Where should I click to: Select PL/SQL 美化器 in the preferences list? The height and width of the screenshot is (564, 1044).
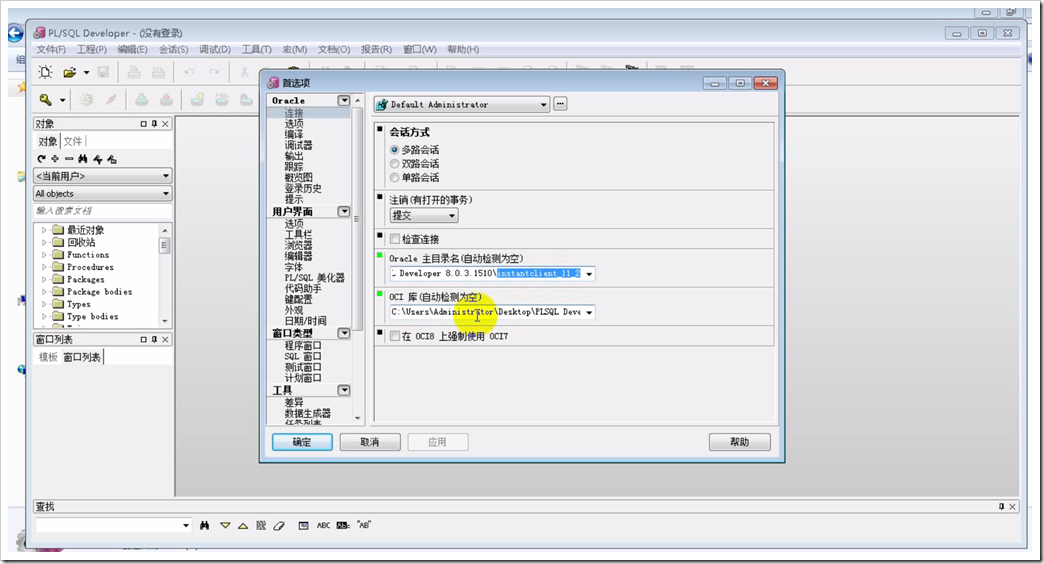click(x=315, y=278)
